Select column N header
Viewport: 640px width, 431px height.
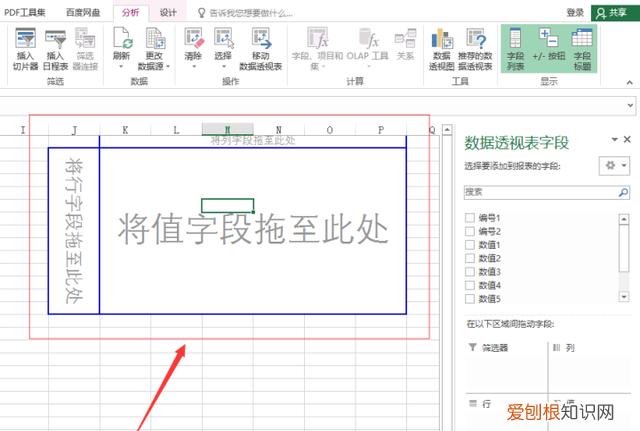(279, 130)
